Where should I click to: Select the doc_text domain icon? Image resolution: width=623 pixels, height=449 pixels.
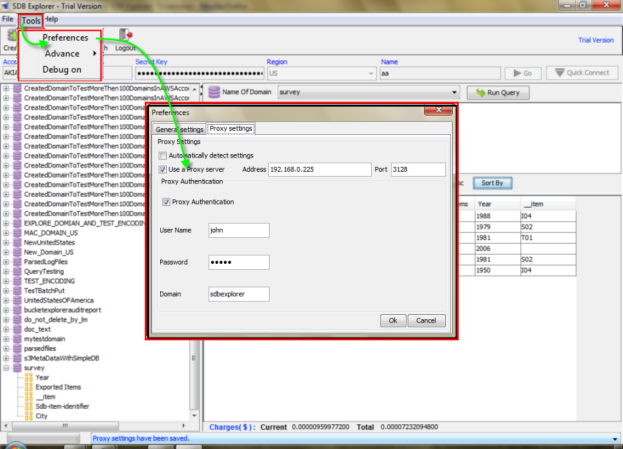click(x=17, y=329)
